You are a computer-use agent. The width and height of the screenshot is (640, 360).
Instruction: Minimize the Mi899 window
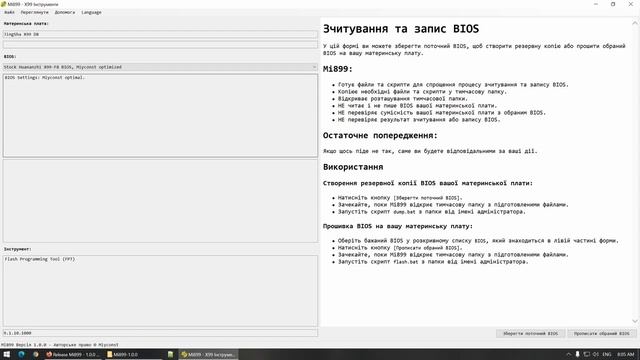tap(596, 4)
